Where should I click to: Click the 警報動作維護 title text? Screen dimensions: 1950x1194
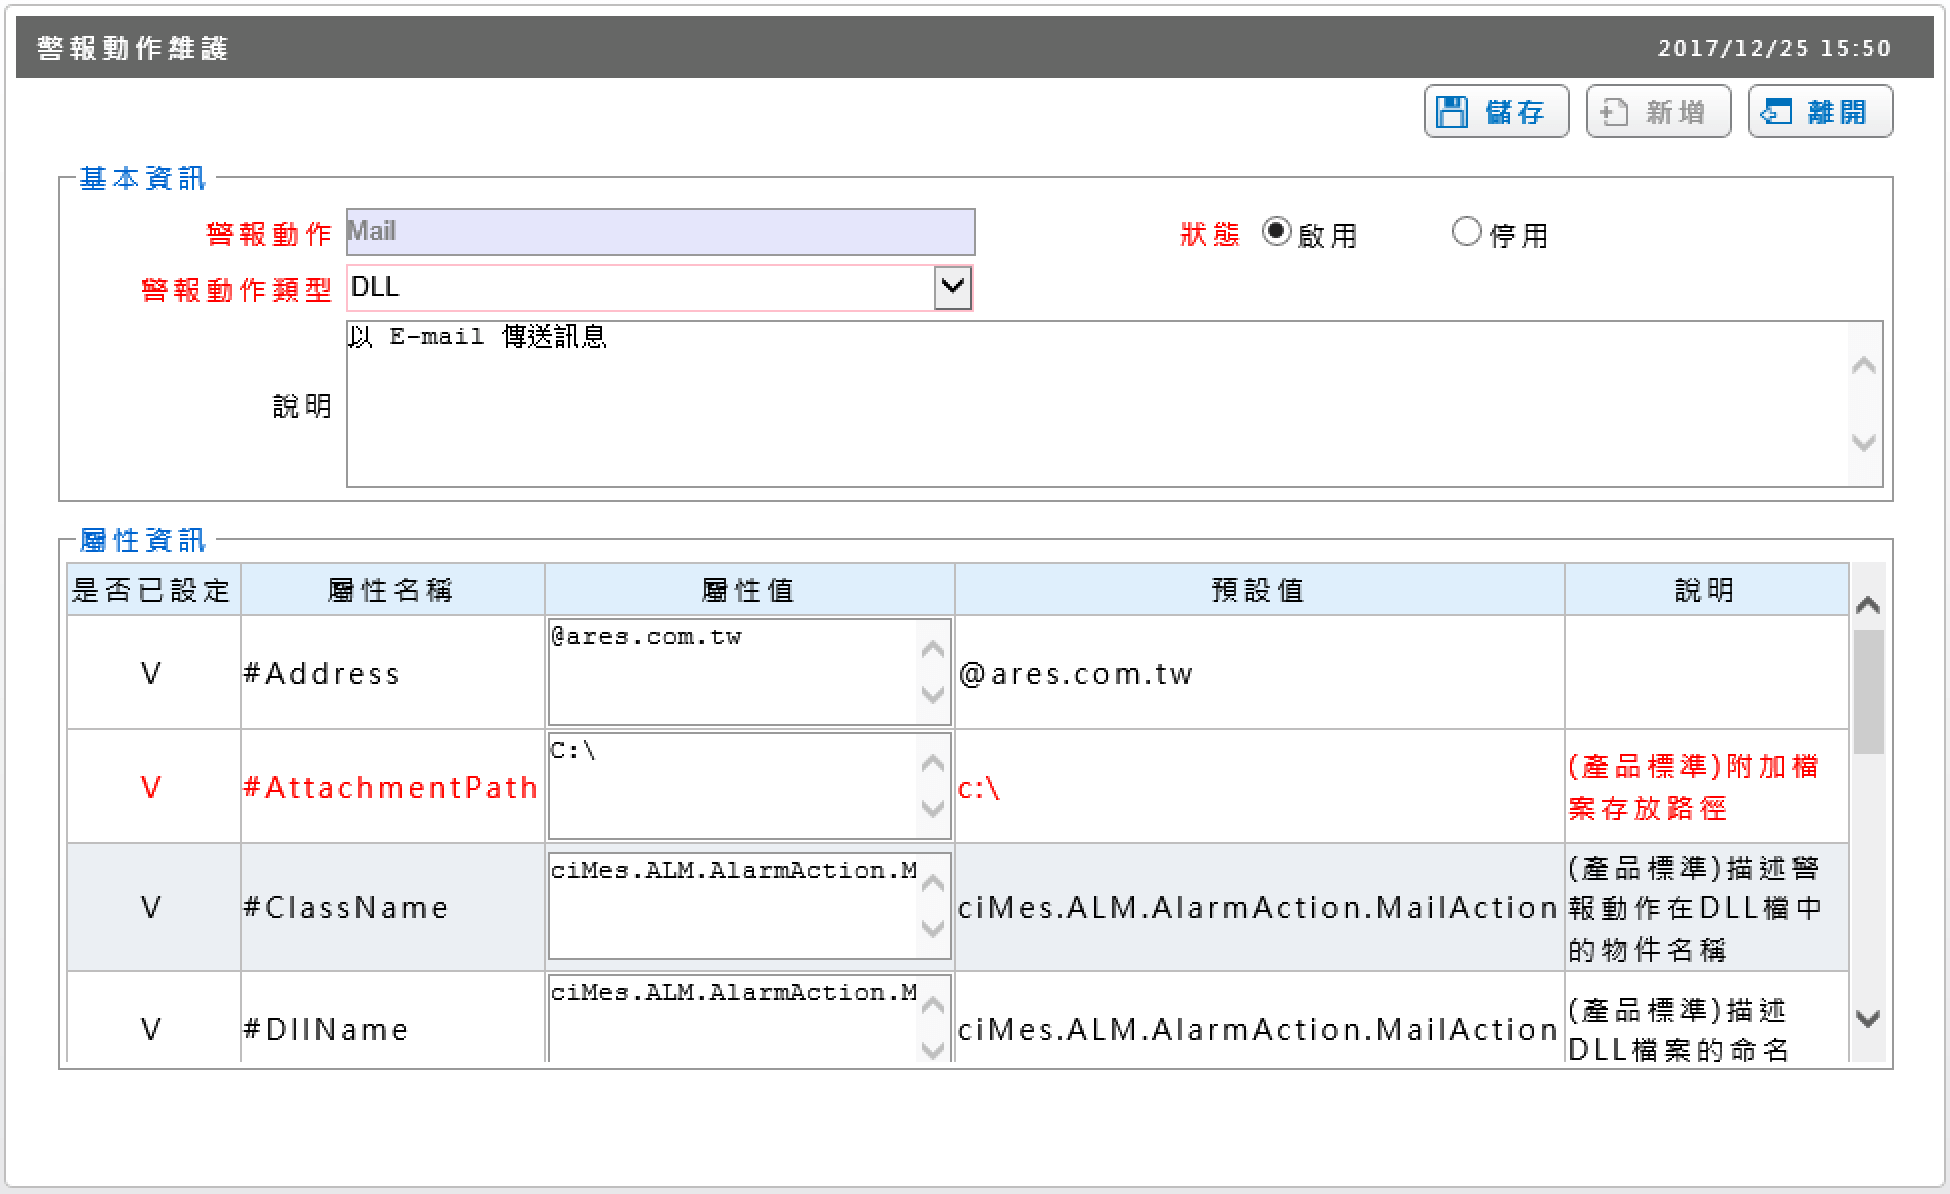coord(133,48)
